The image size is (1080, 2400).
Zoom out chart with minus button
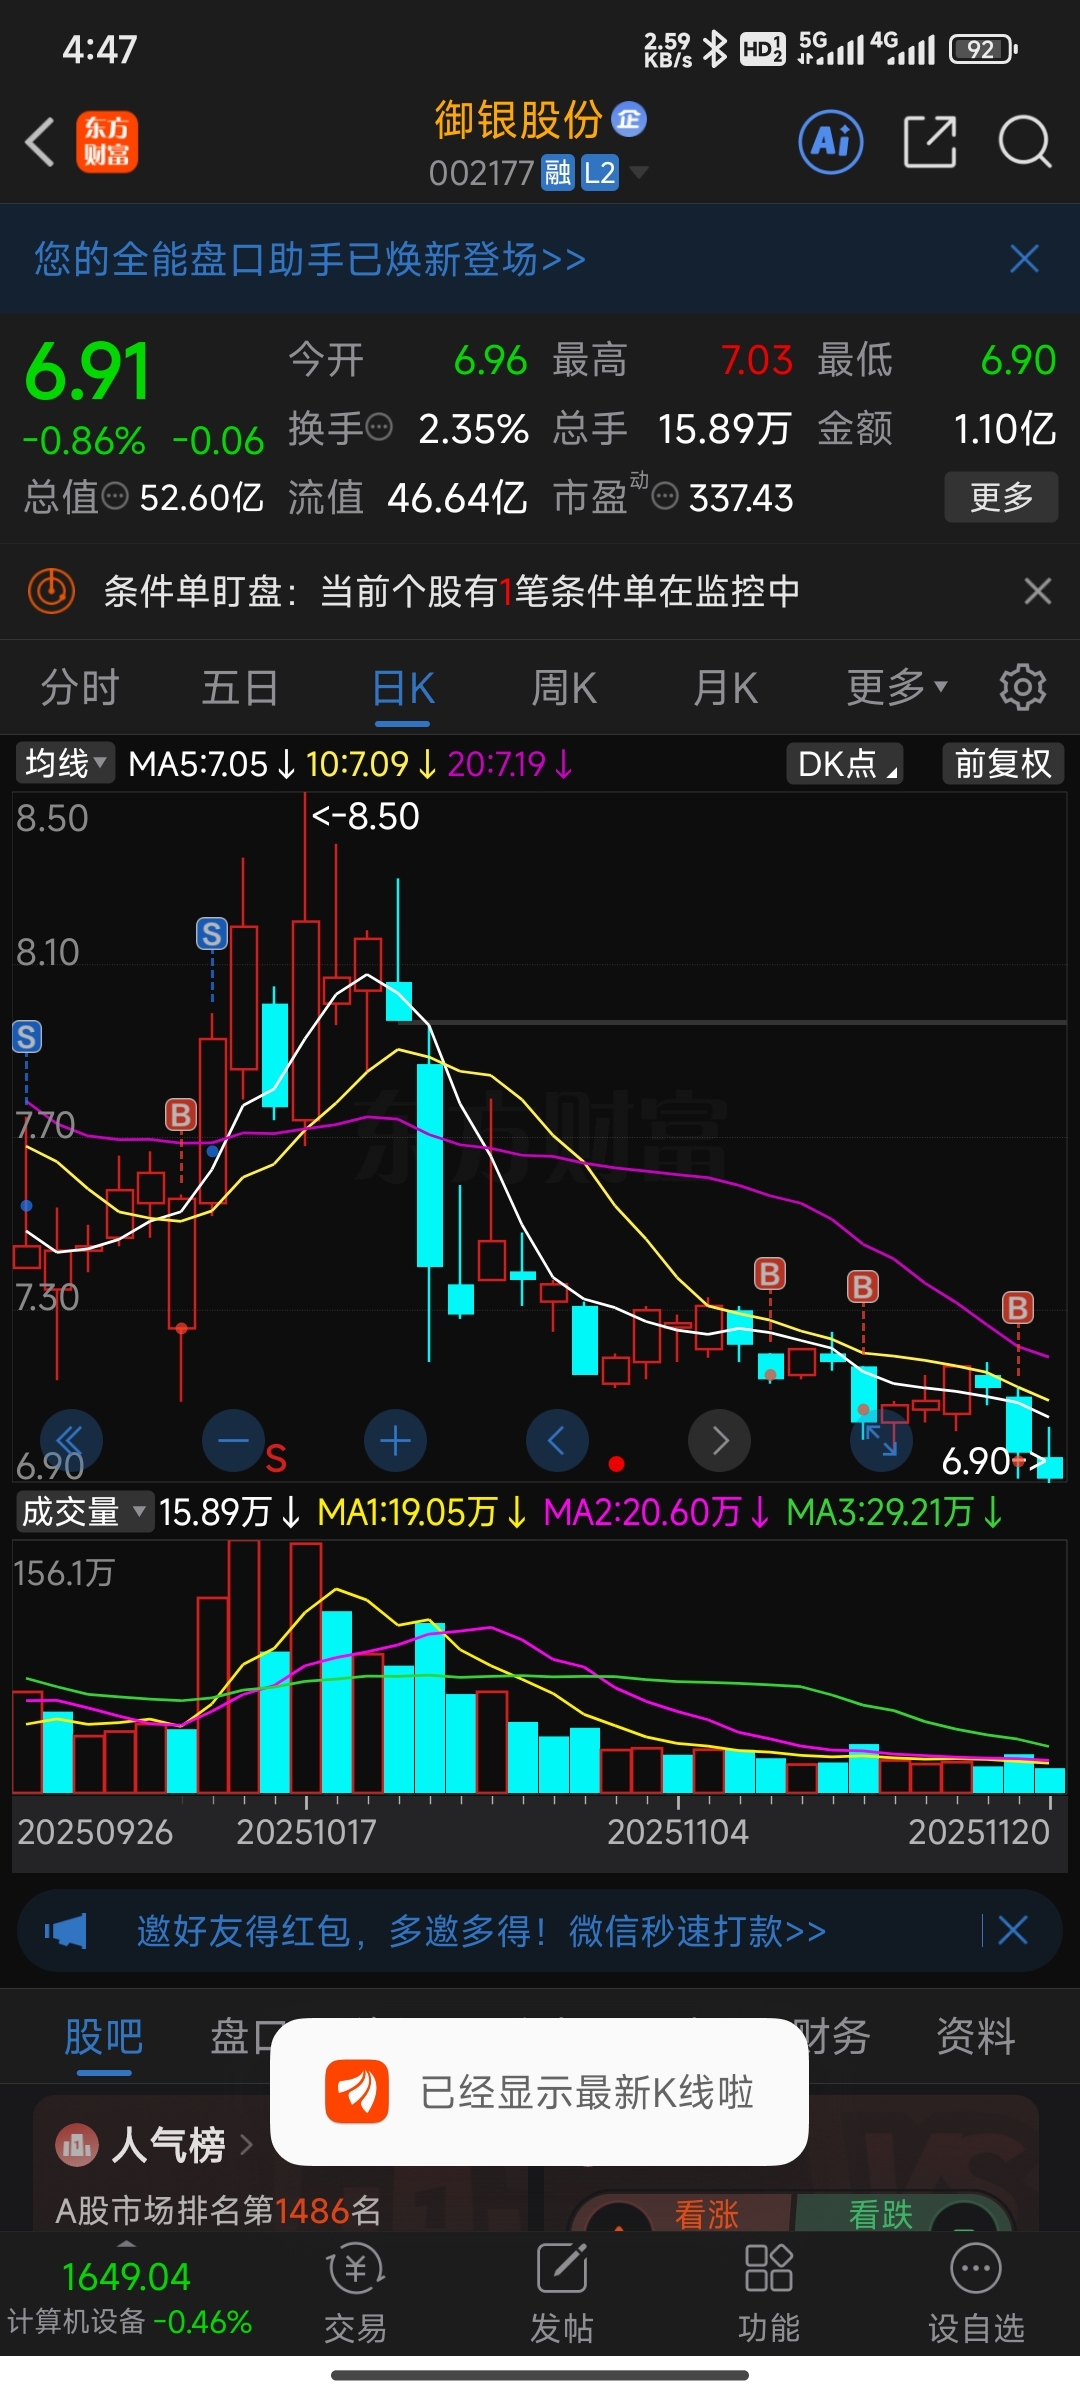pos(233,1441)
